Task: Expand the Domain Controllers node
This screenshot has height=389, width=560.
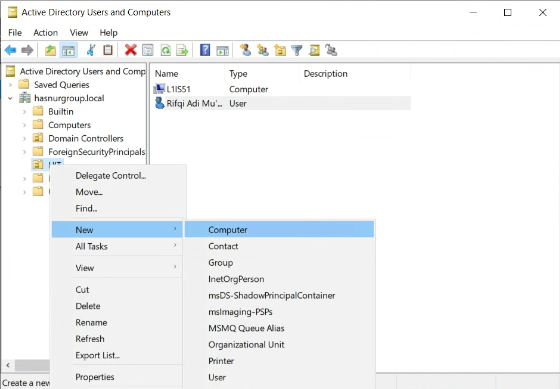Action: [24, 138]
